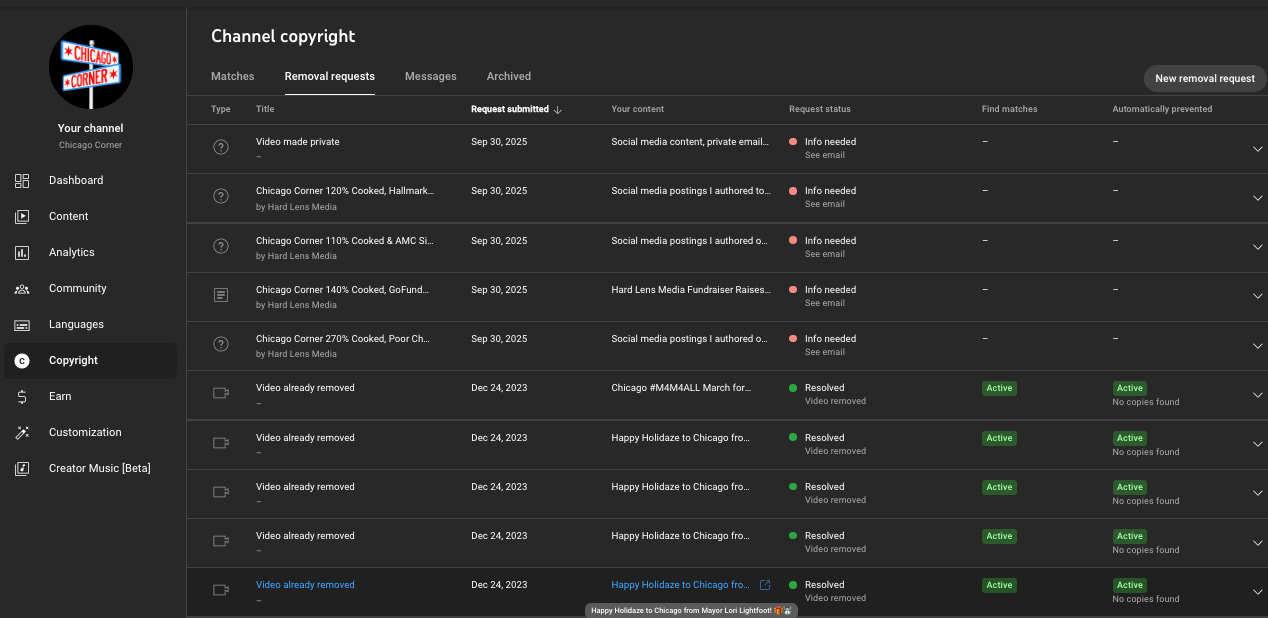
Task: Click the Type column header
Action: pos(221,110)
